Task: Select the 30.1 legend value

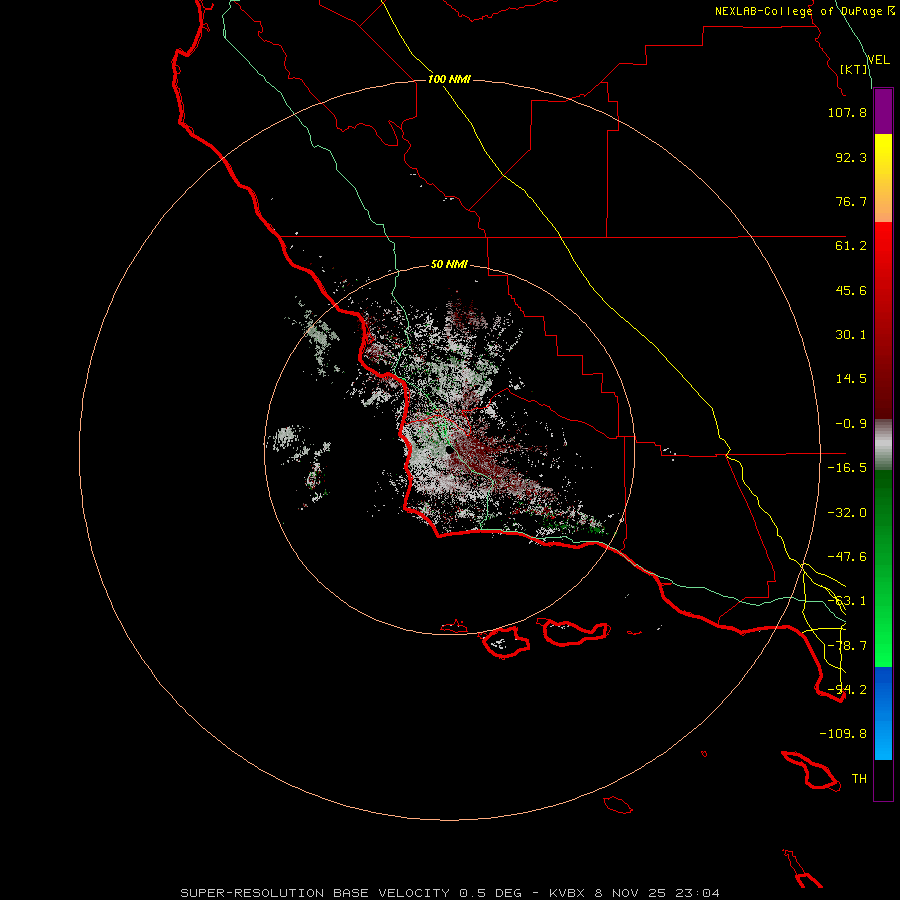Action: 851,335
